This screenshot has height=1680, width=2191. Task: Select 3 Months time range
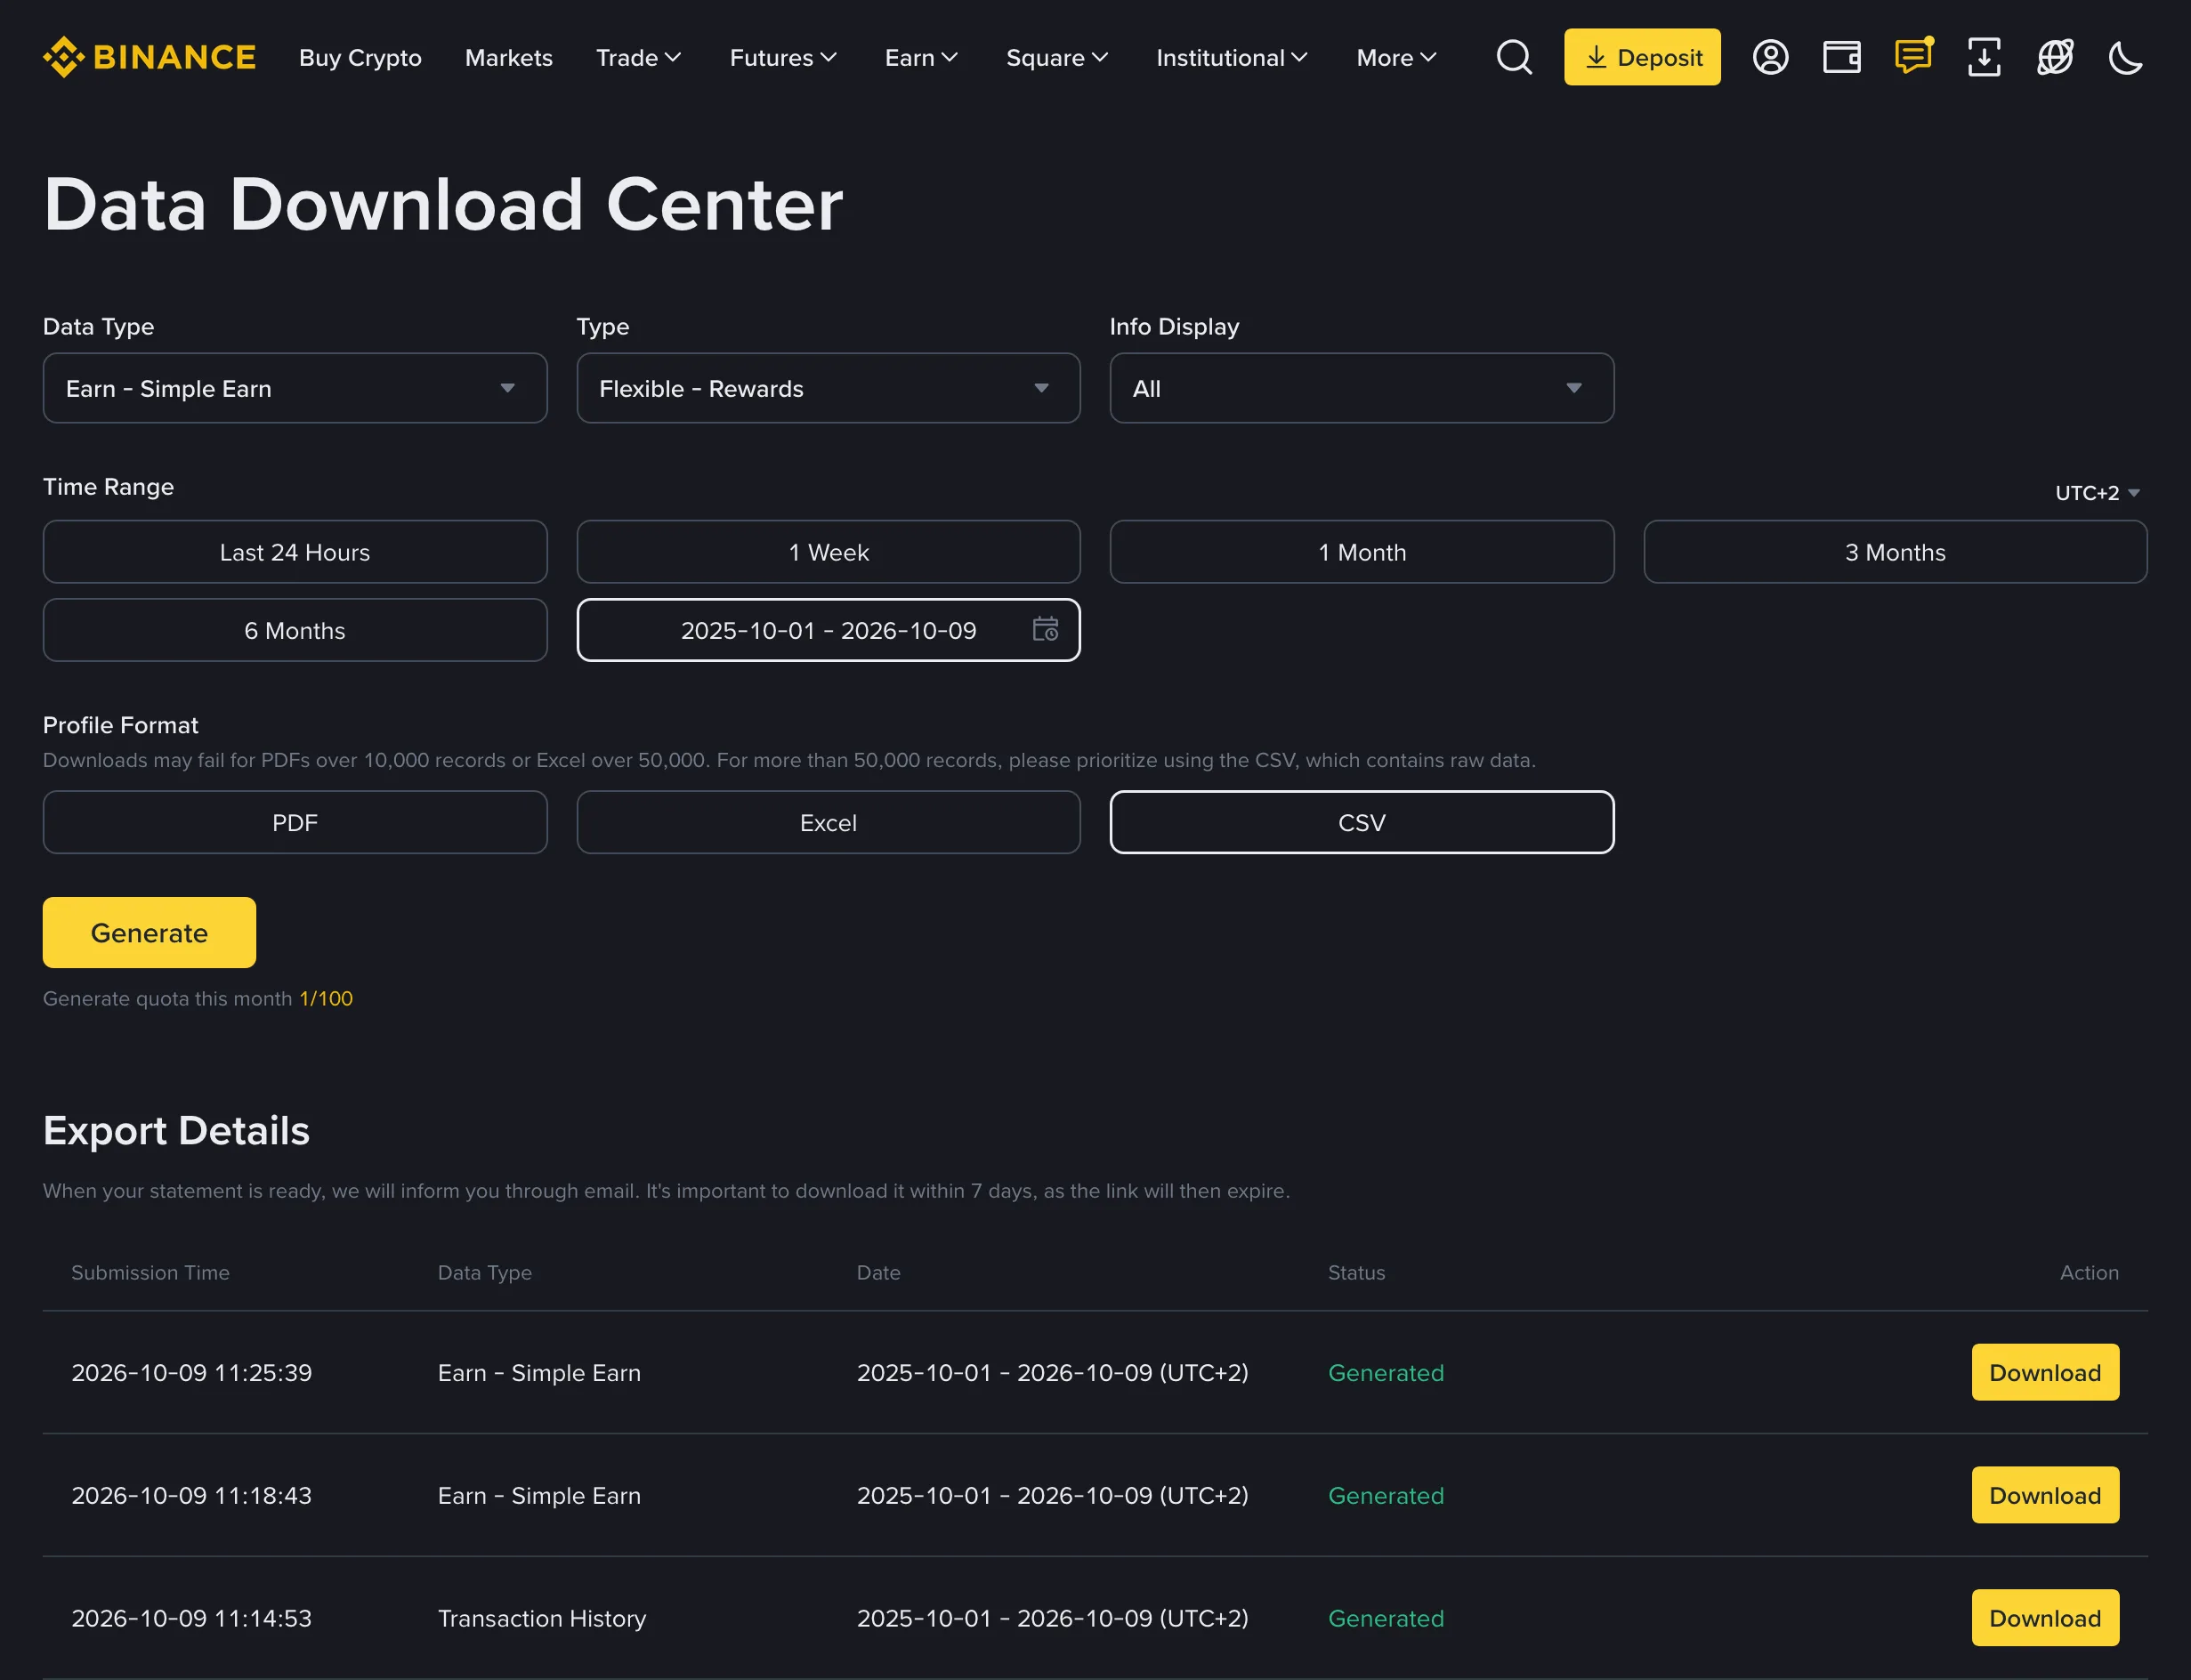[1895, 552]
